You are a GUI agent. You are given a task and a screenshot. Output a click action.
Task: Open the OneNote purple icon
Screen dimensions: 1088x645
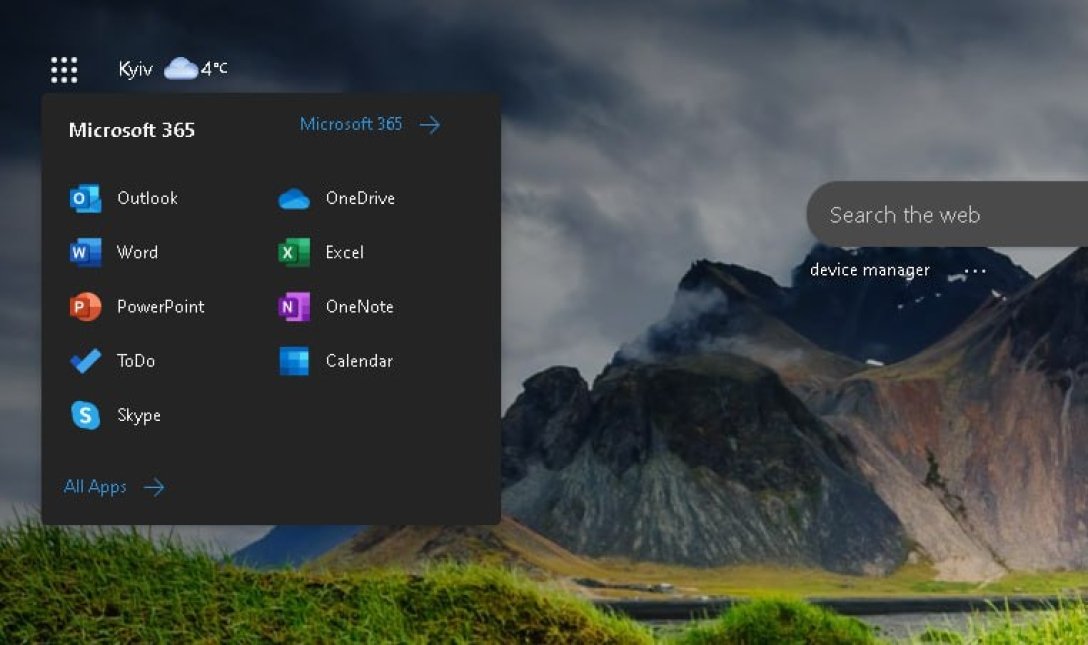point(294,307)
